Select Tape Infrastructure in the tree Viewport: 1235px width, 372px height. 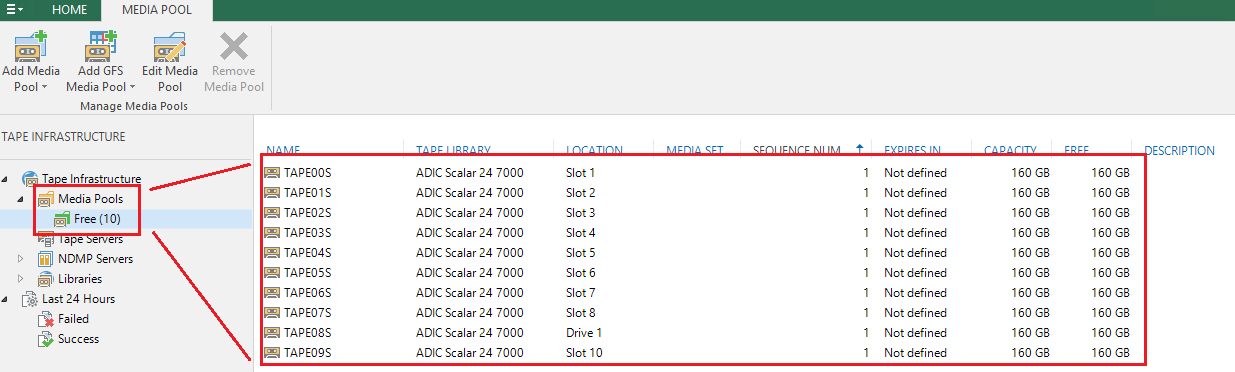(x=91, y=179)
